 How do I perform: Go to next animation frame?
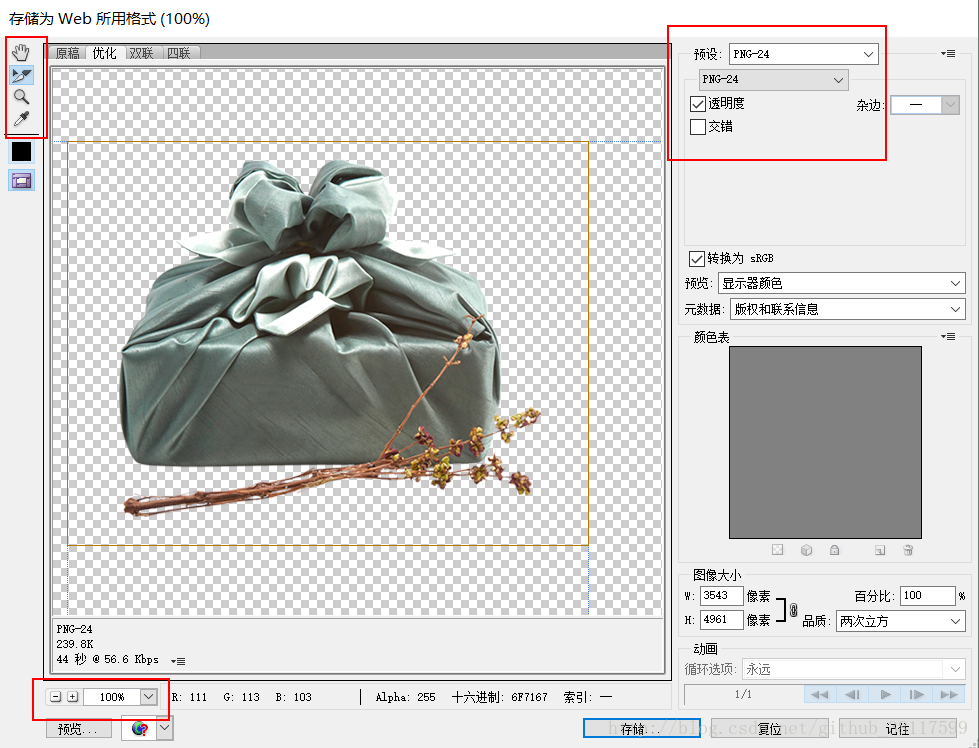click(917, 694)
